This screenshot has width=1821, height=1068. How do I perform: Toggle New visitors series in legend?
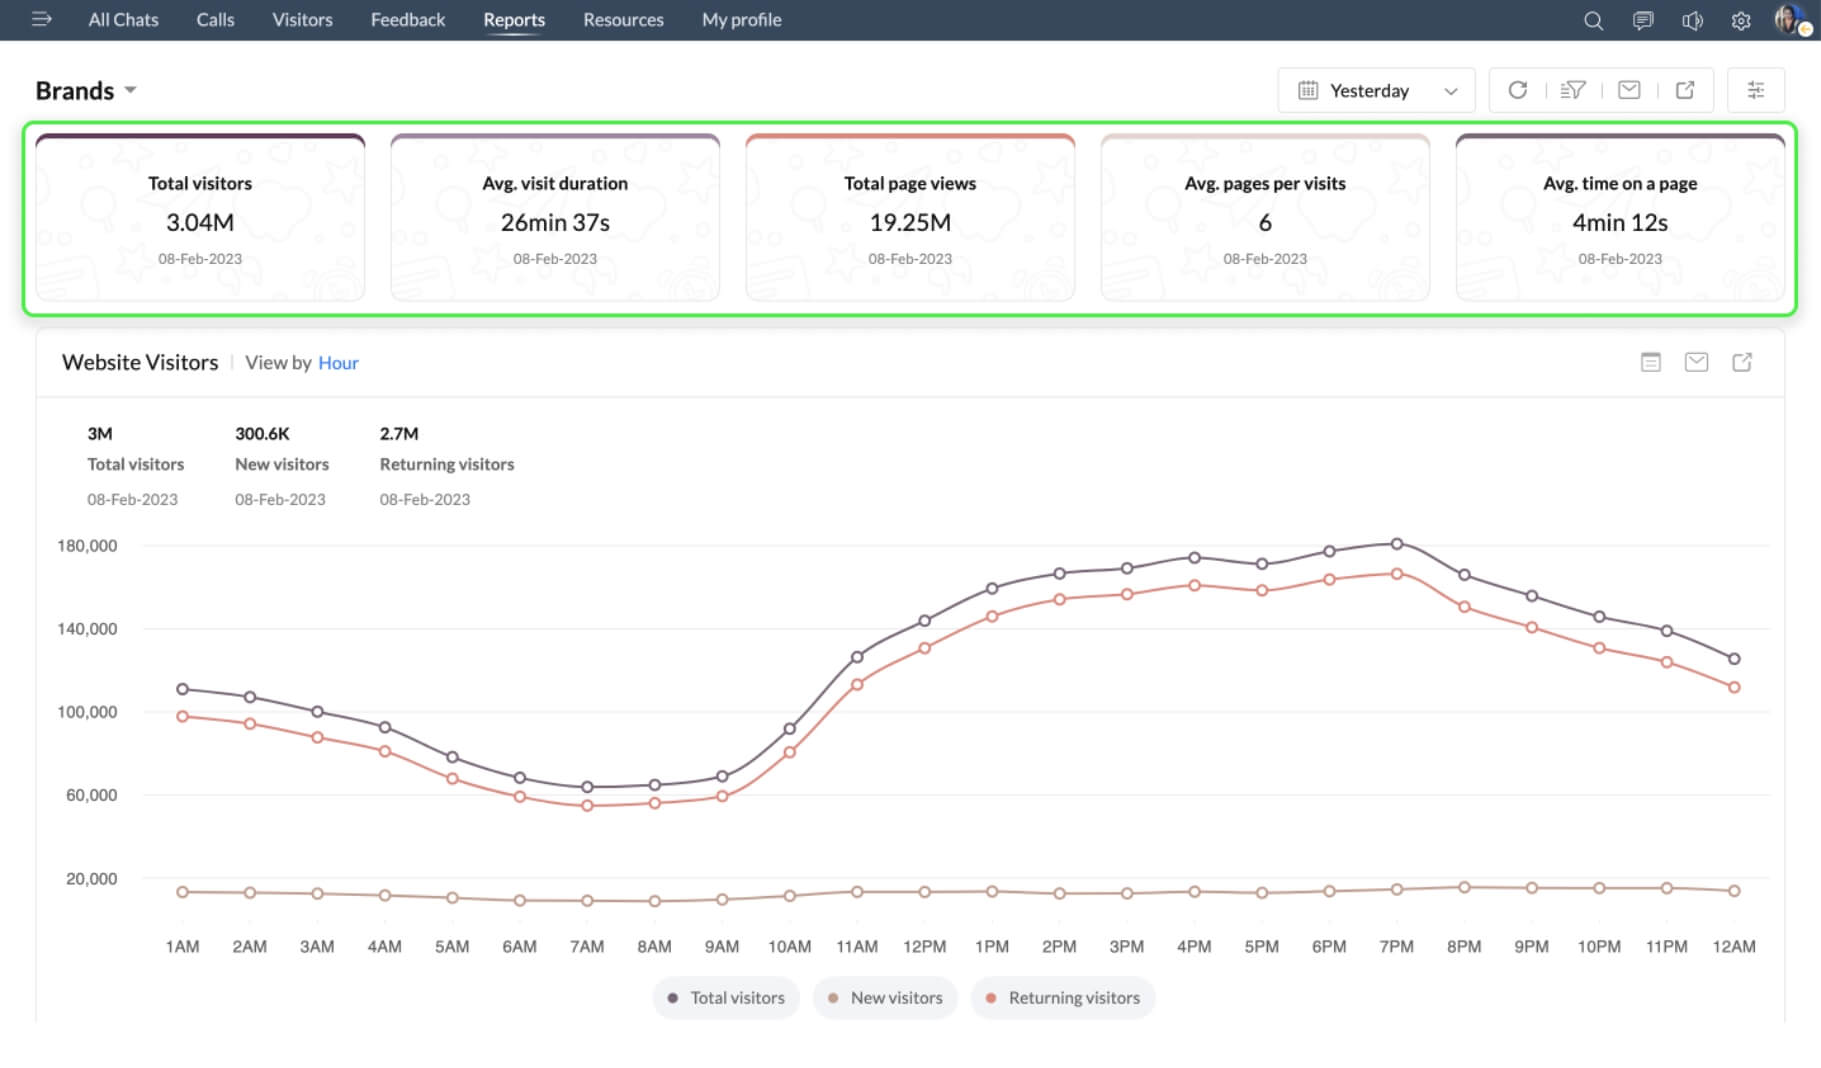pos(885,998)
